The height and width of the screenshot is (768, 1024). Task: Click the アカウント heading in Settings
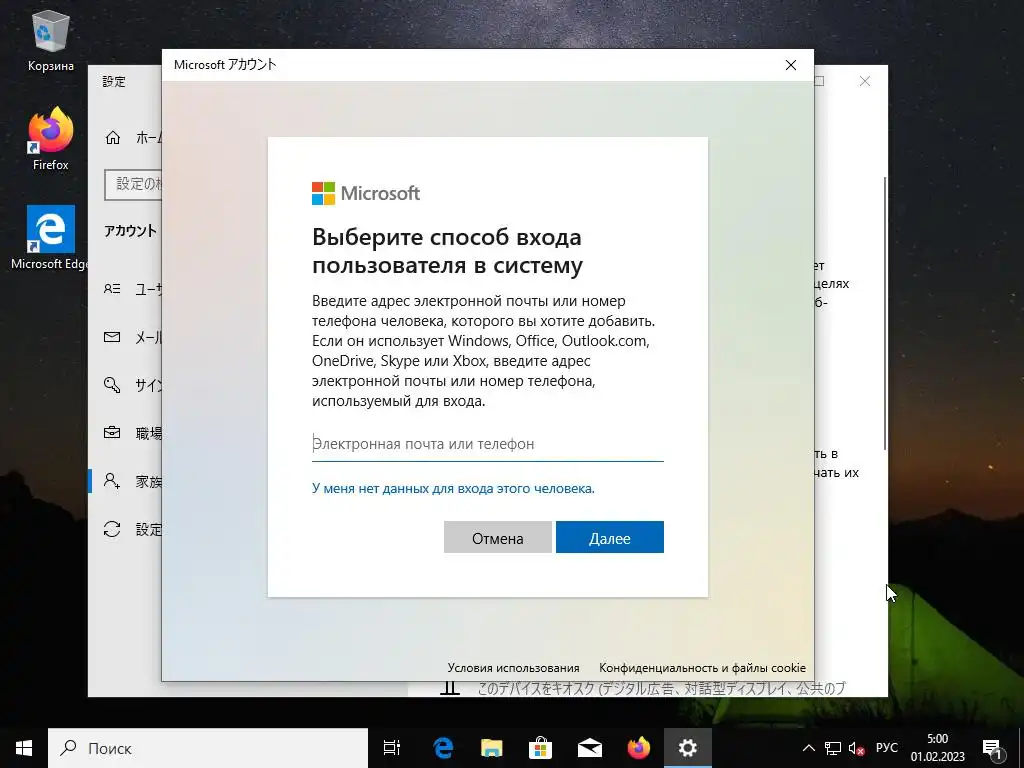131,231
